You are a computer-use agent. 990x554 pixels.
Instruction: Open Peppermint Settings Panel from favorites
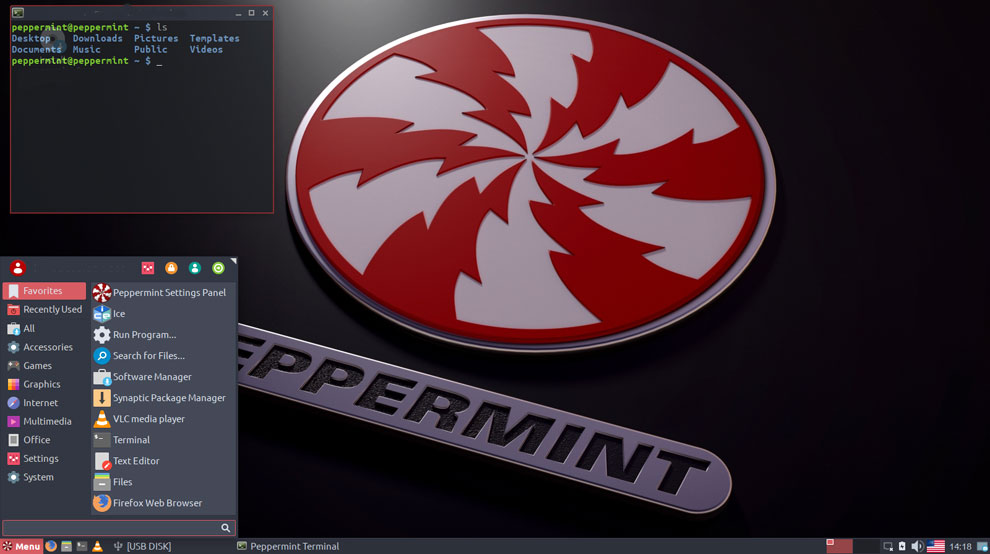[x=164, y=292]
